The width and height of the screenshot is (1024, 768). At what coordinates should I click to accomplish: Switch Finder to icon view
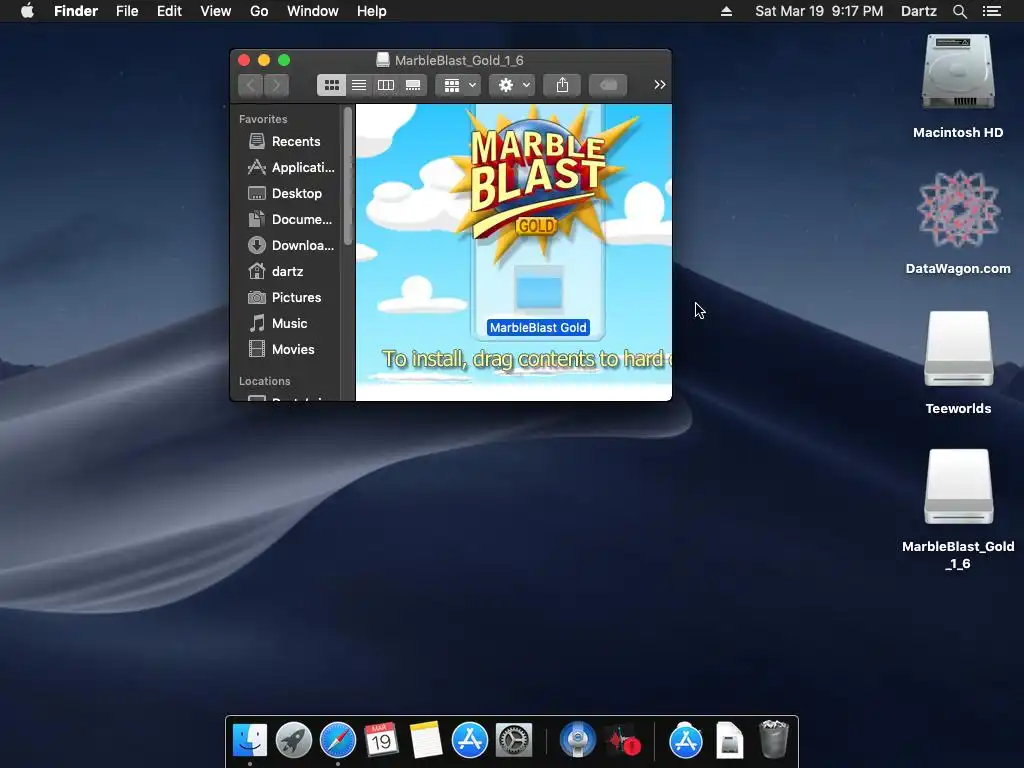[x=332, y=85]
